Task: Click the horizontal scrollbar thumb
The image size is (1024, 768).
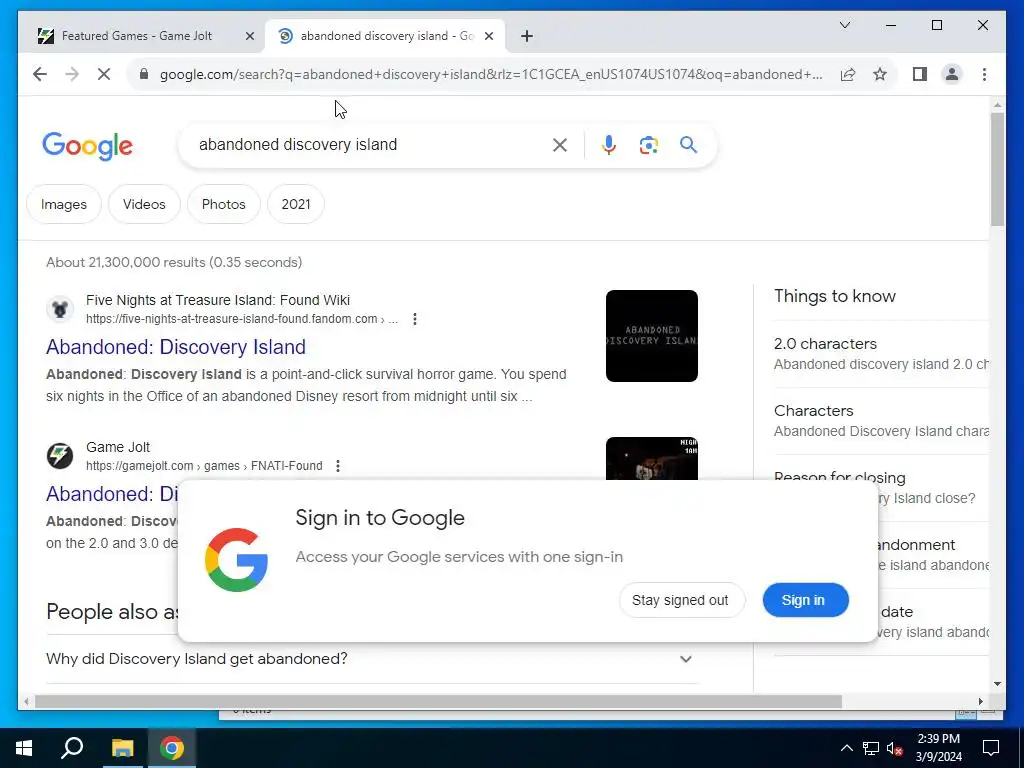Action: pos(438,701)
